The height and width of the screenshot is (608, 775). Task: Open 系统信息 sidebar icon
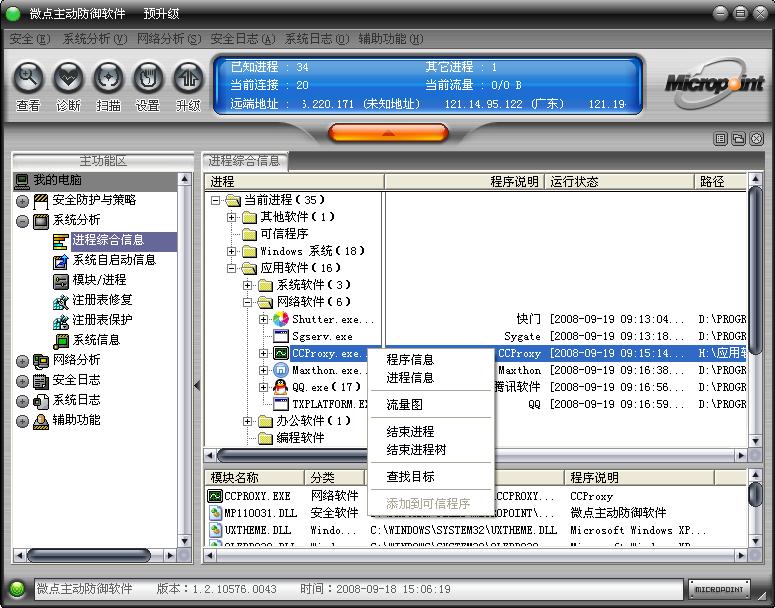pyautogui.click(x=60, y=341)
